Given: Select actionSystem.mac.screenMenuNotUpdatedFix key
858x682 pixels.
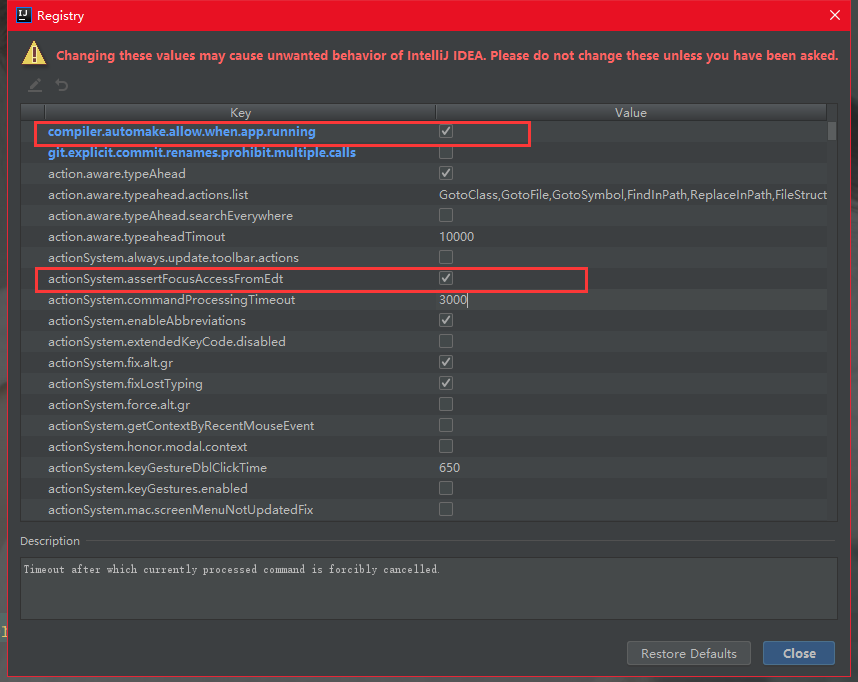Looking at the screenshot, I should coord(181,510).
